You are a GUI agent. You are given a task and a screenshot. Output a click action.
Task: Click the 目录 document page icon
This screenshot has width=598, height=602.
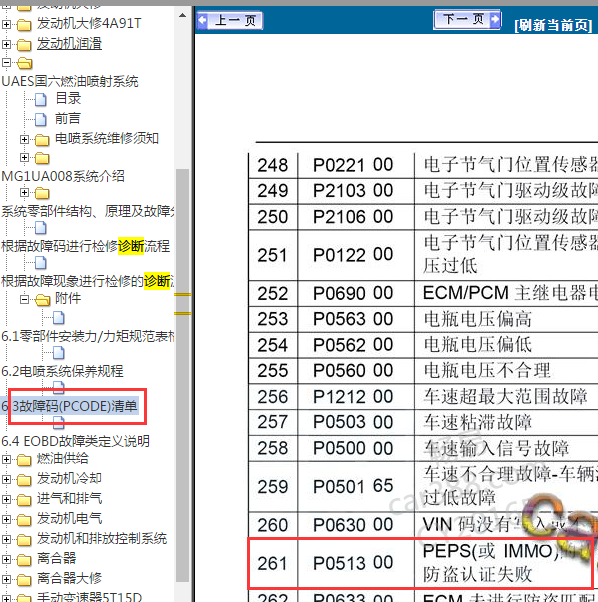click(41, 99)
